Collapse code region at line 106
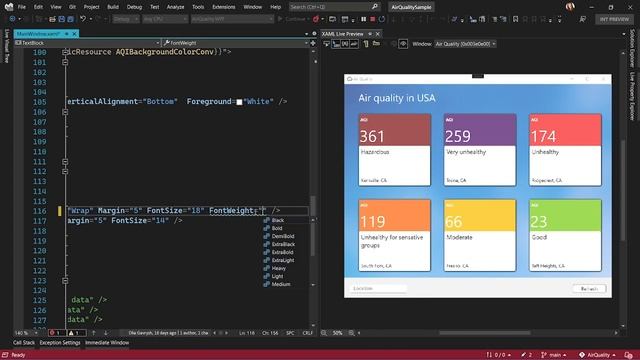The height and width of the screenshot is (360, 640). (x=65, y=112)
